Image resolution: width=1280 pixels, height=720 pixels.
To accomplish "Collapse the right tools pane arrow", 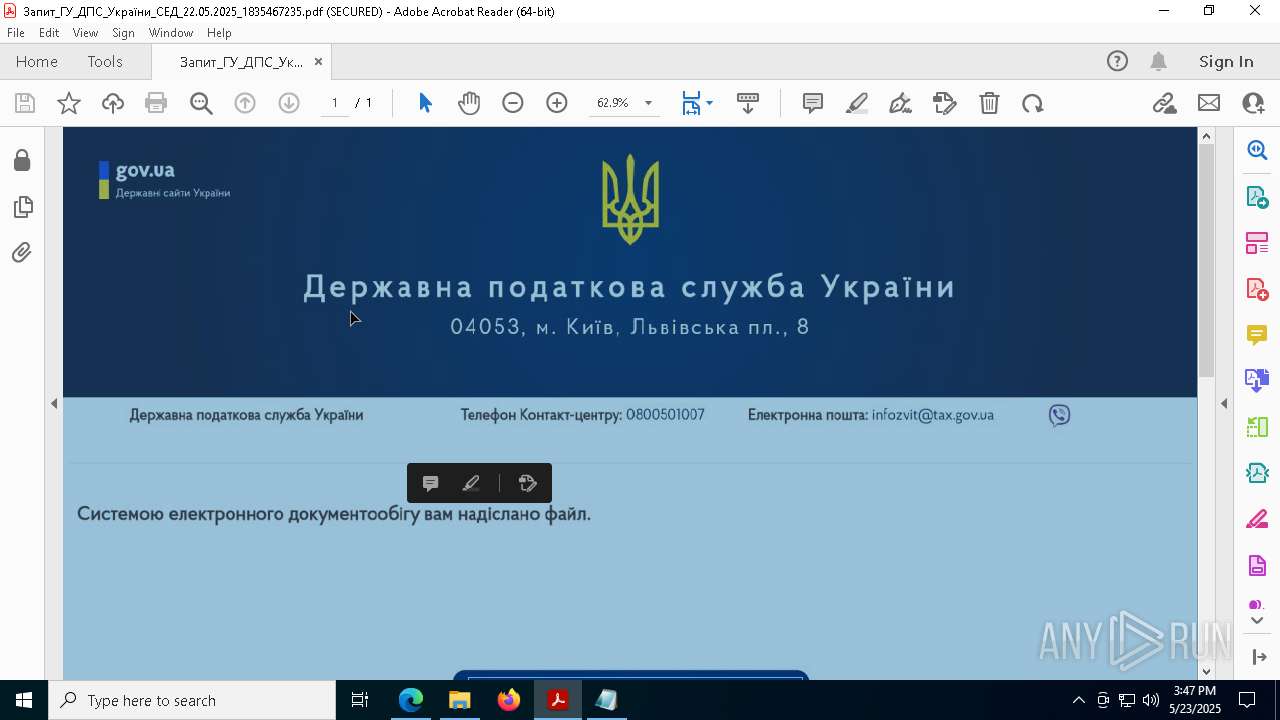I will pos(1224,403).
